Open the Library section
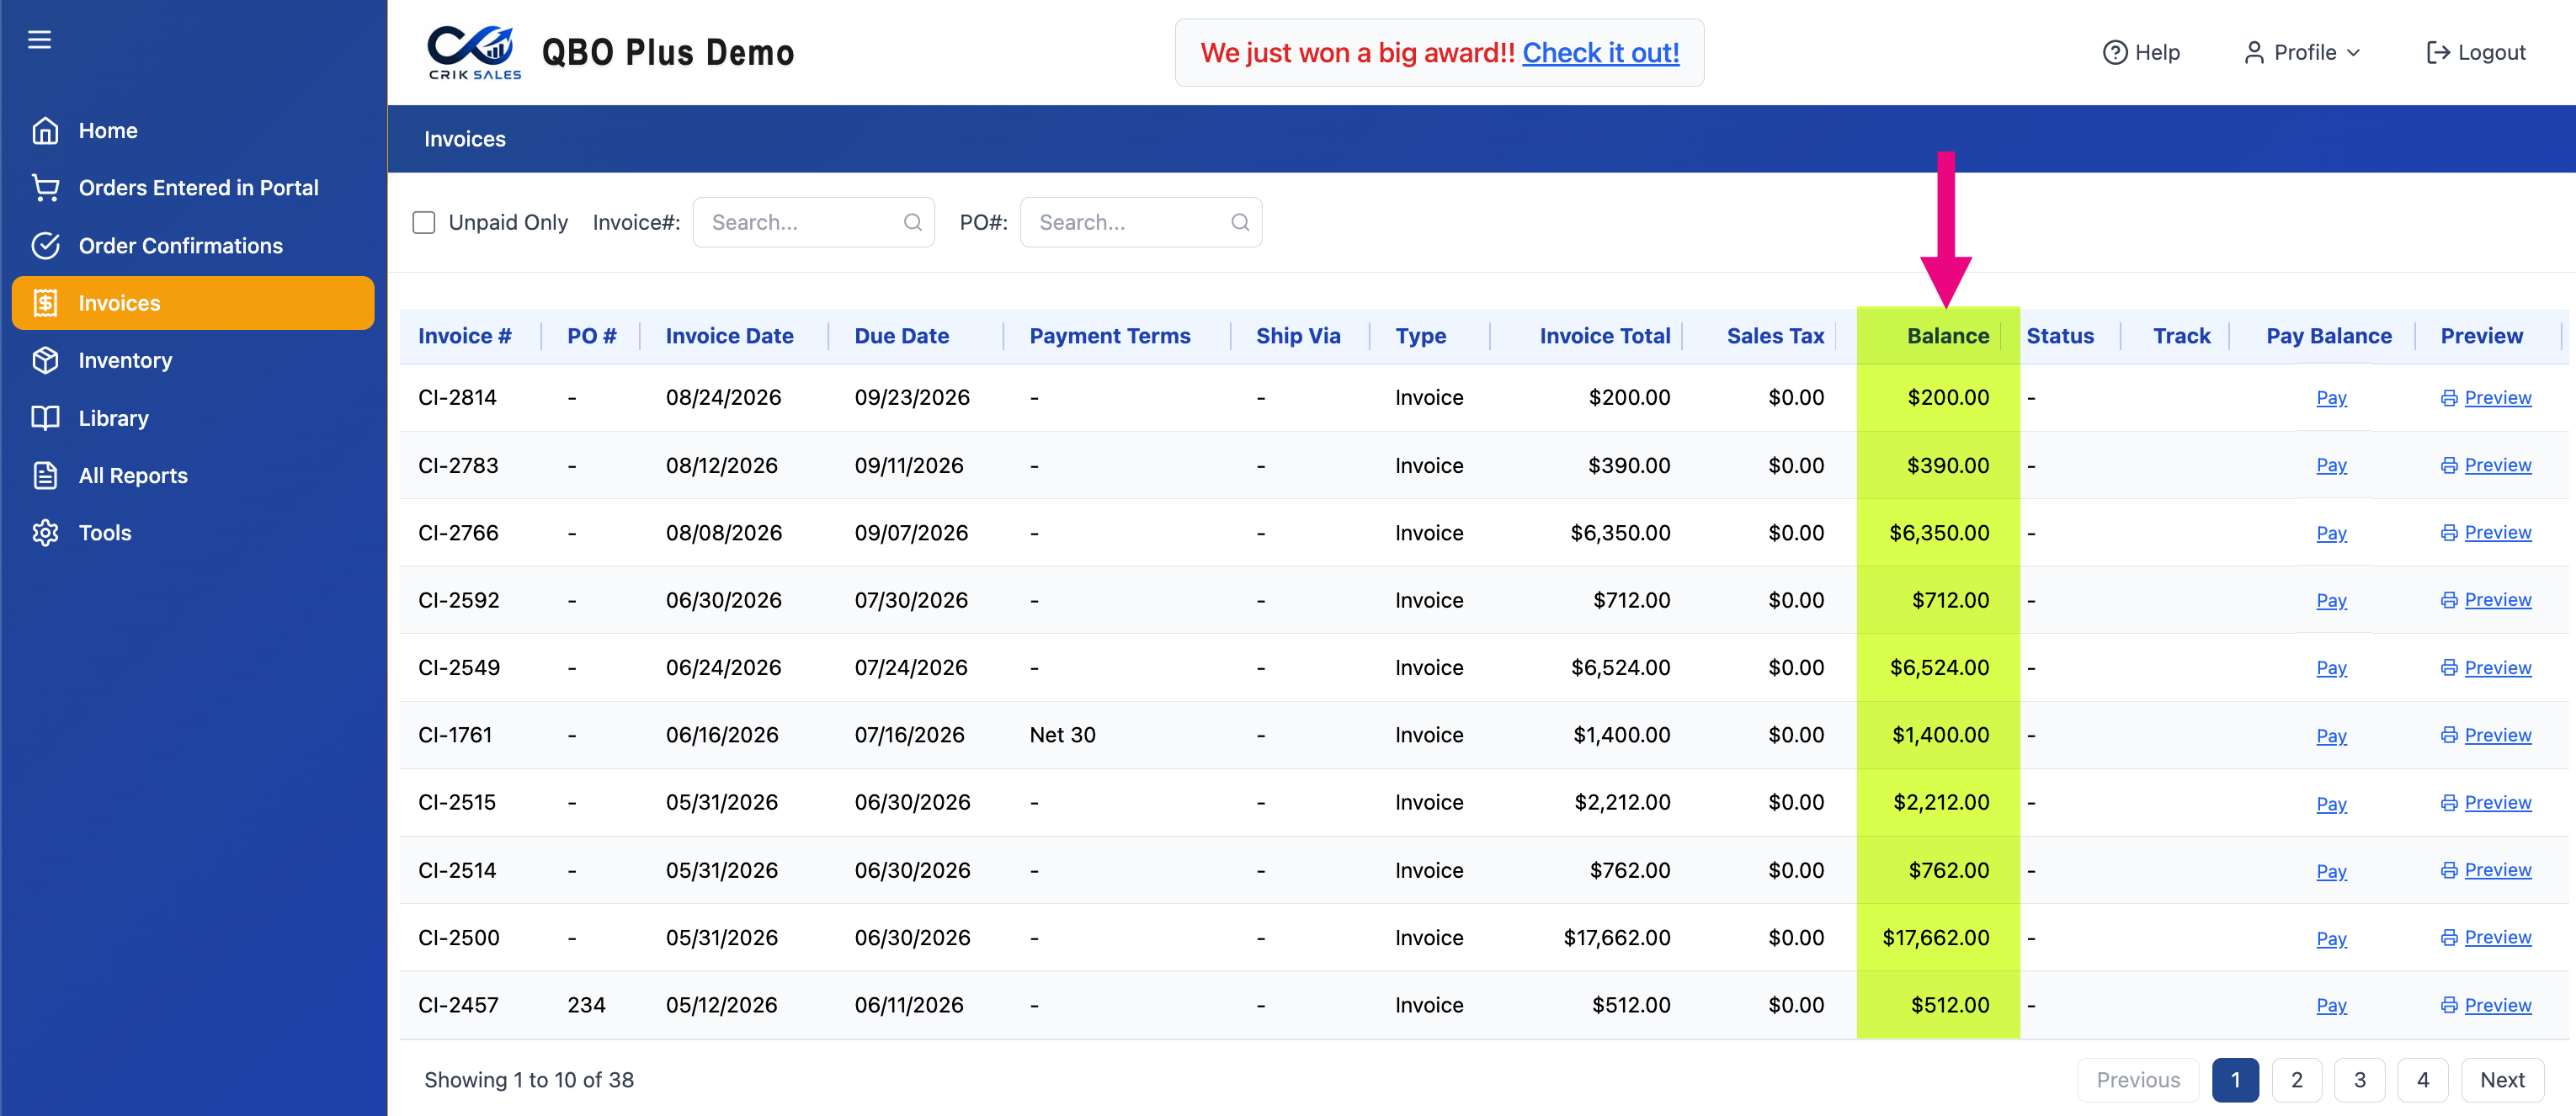This screenshot has width=2576, height=1116. [193, 418]
